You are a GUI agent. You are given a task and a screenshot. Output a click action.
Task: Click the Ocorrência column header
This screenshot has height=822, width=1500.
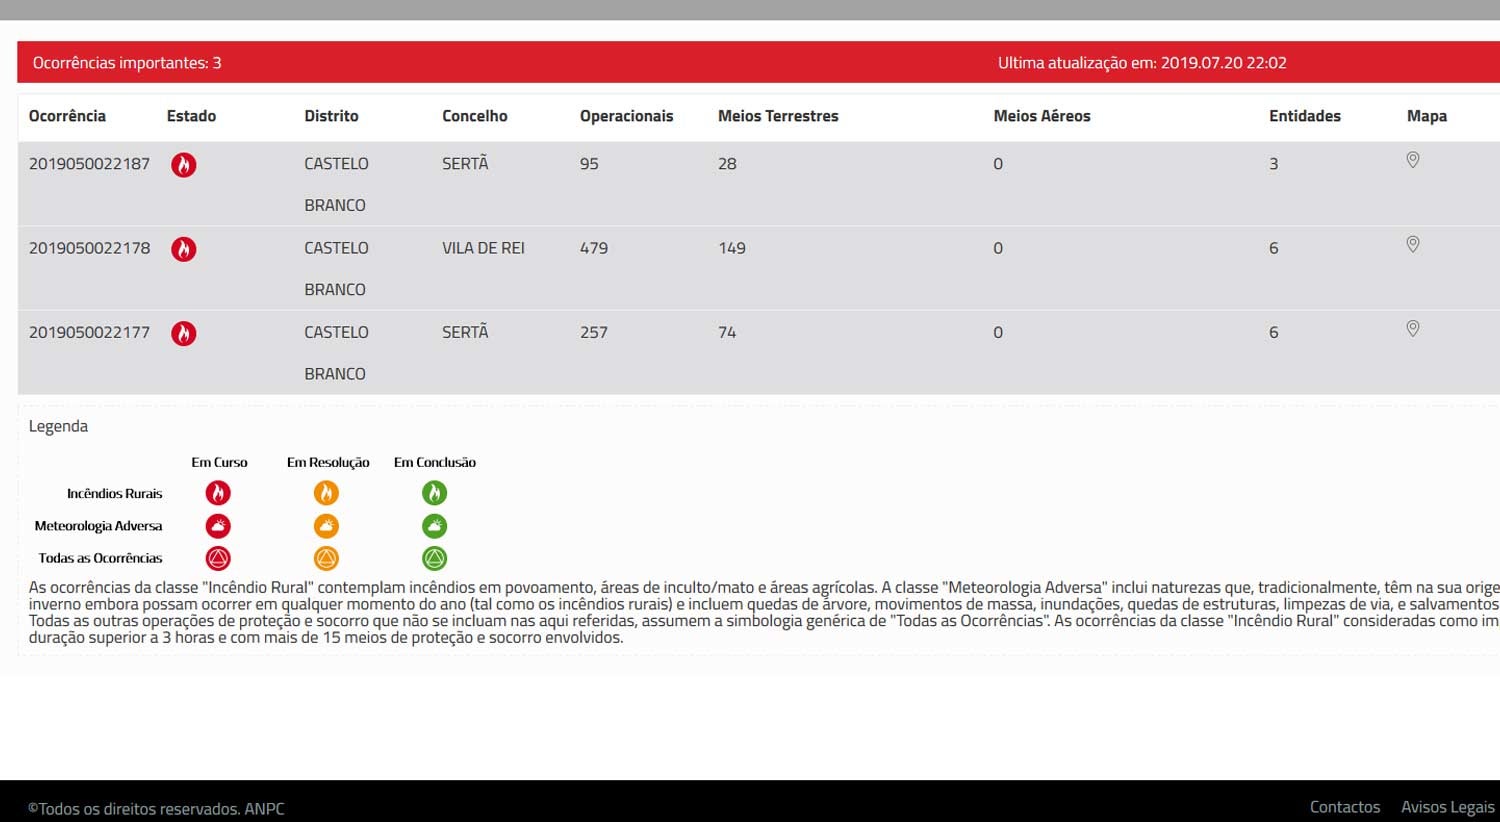click(x=67, y=116)
